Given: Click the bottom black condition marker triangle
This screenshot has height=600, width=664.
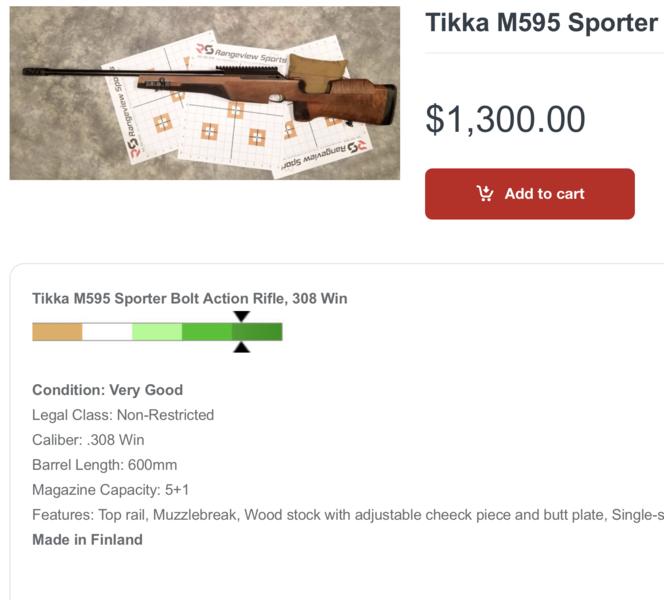Looking at the screenshot, I should pyautogui.click(x=242, y=347).
